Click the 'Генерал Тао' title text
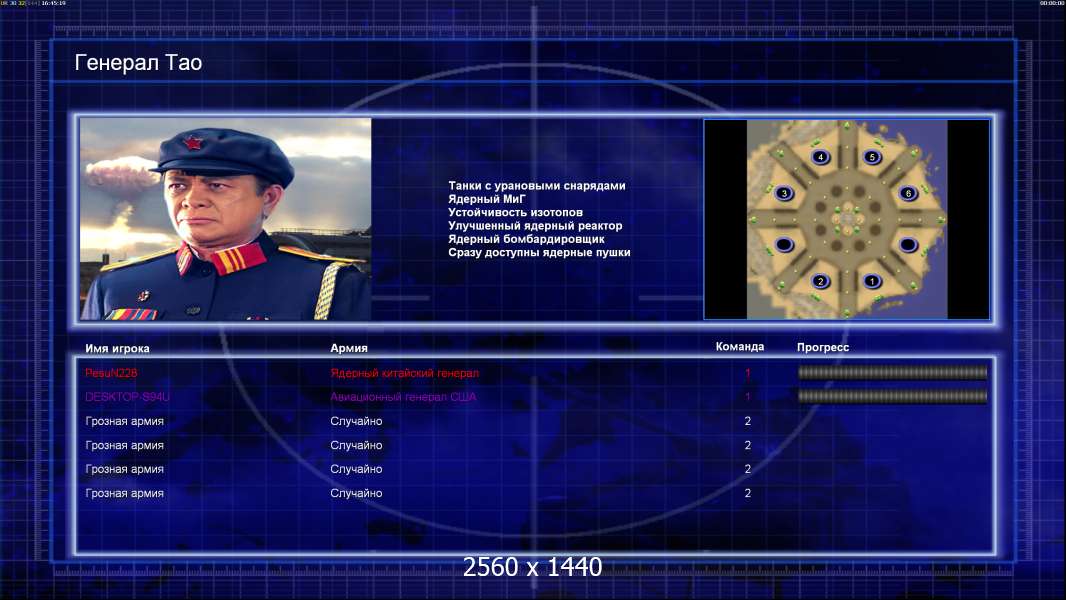 138,63
